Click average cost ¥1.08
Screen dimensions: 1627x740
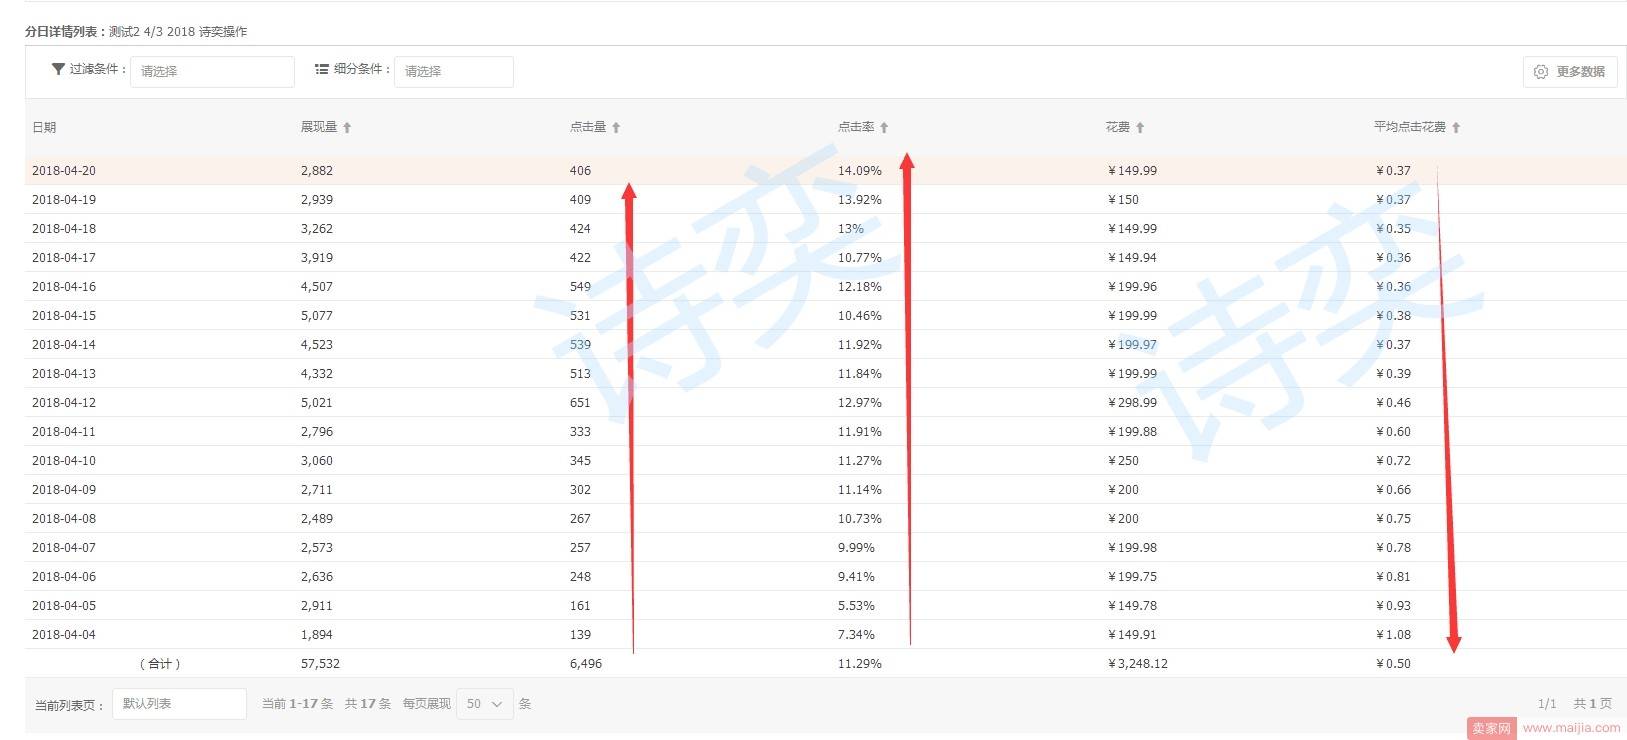(x=1393, y=635)
